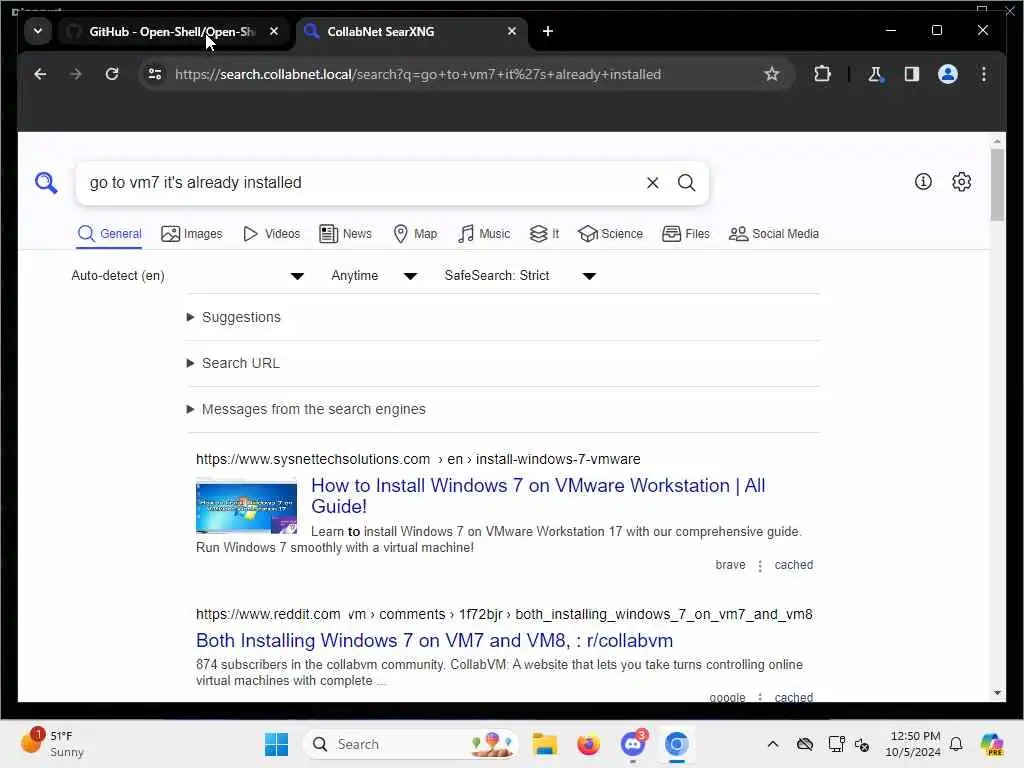Submit search with the magnifier button
This screenshot has width=1024, height=768.
point(686,183)
